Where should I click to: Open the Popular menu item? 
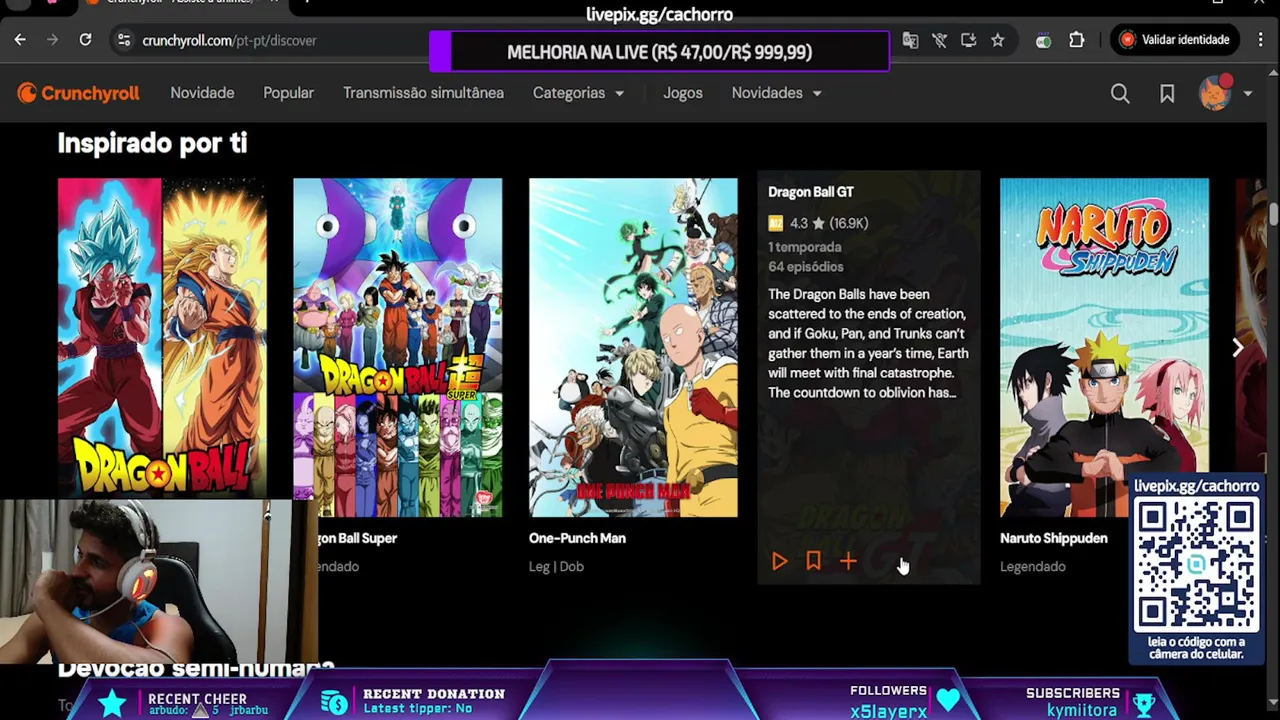coord(288,93)
